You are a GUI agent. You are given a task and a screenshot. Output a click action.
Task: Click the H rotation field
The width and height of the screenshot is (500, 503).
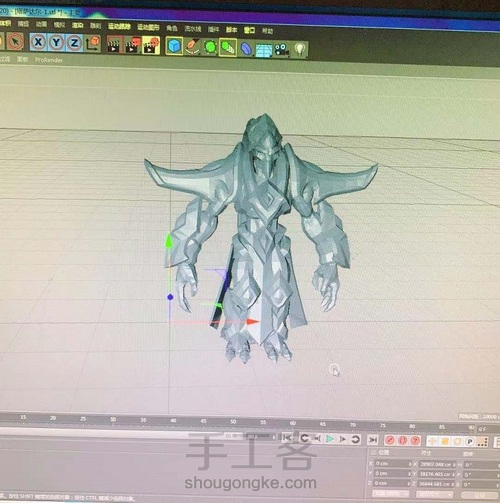click(481, 465)
